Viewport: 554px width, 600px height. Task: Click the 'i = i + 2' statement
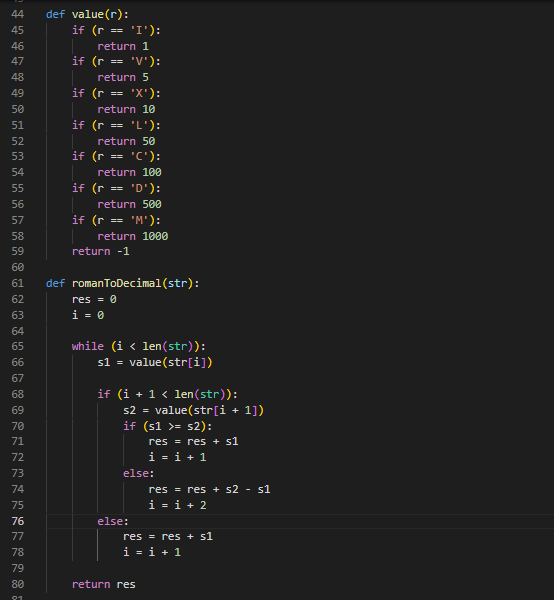[178, 505]
